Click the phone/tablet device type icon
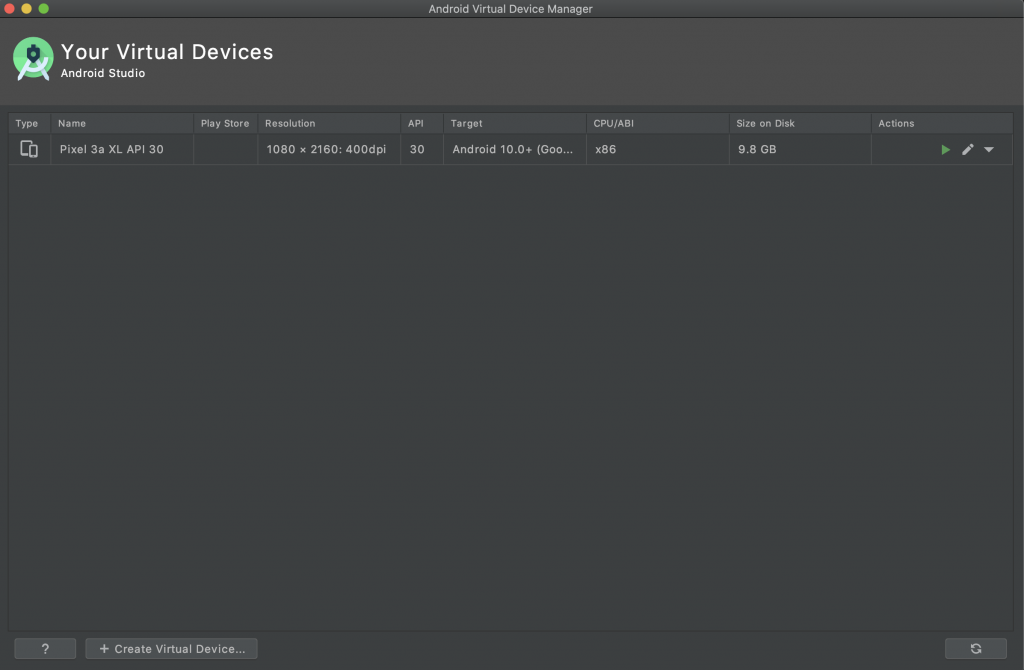This screenshot has height=670, width=1024. [29, 150]
